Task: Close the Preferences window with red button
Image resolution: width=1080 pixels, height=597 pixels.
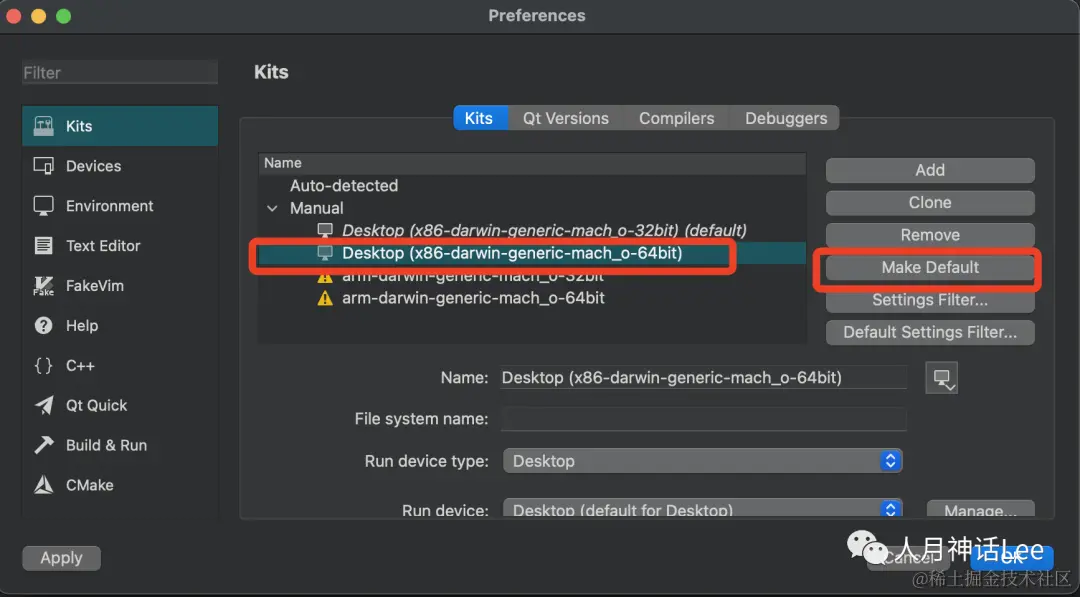Action: point(13,16)
